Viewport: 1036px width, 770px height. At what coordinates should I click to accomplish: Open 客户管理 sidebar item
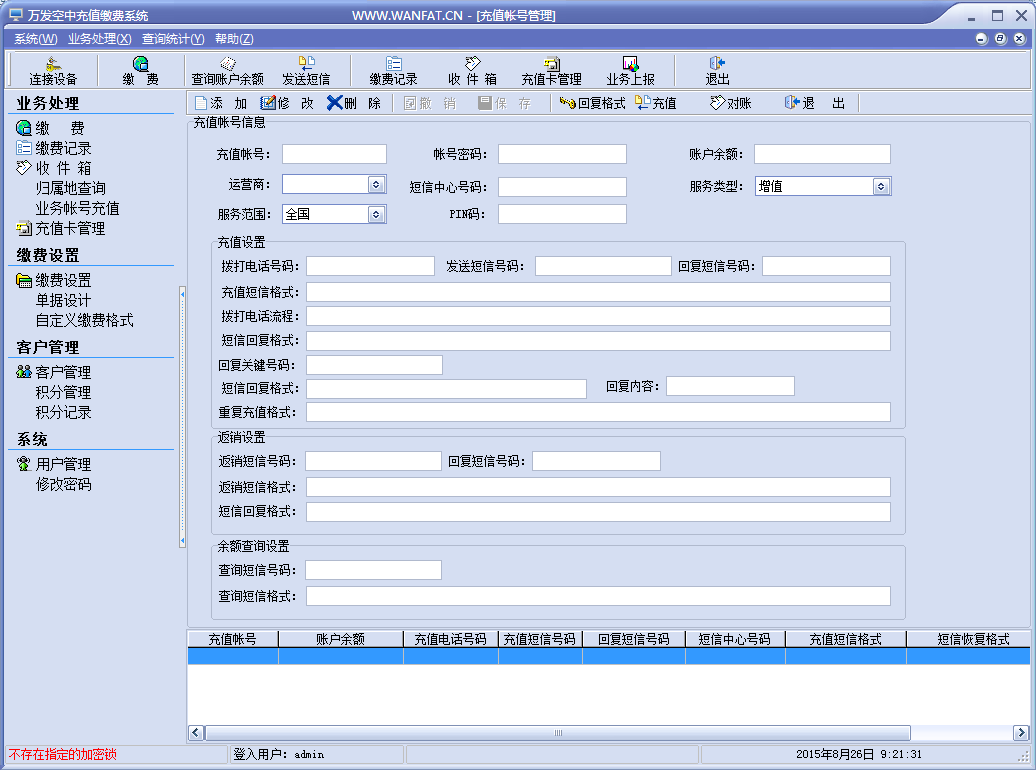click(x=54, y=372)
